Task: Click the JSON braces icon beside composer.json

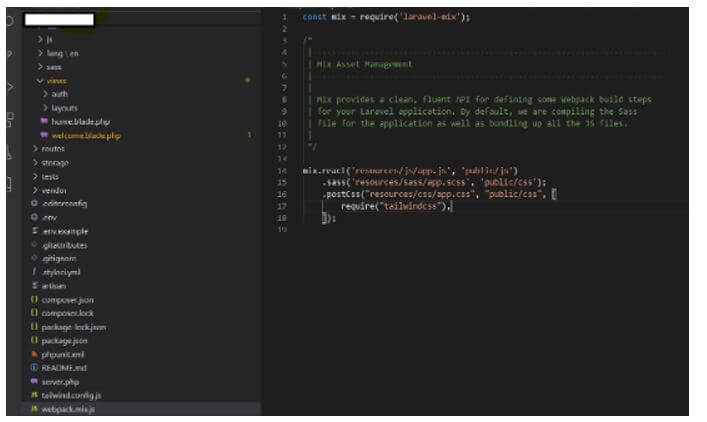Action: point(34,299)
